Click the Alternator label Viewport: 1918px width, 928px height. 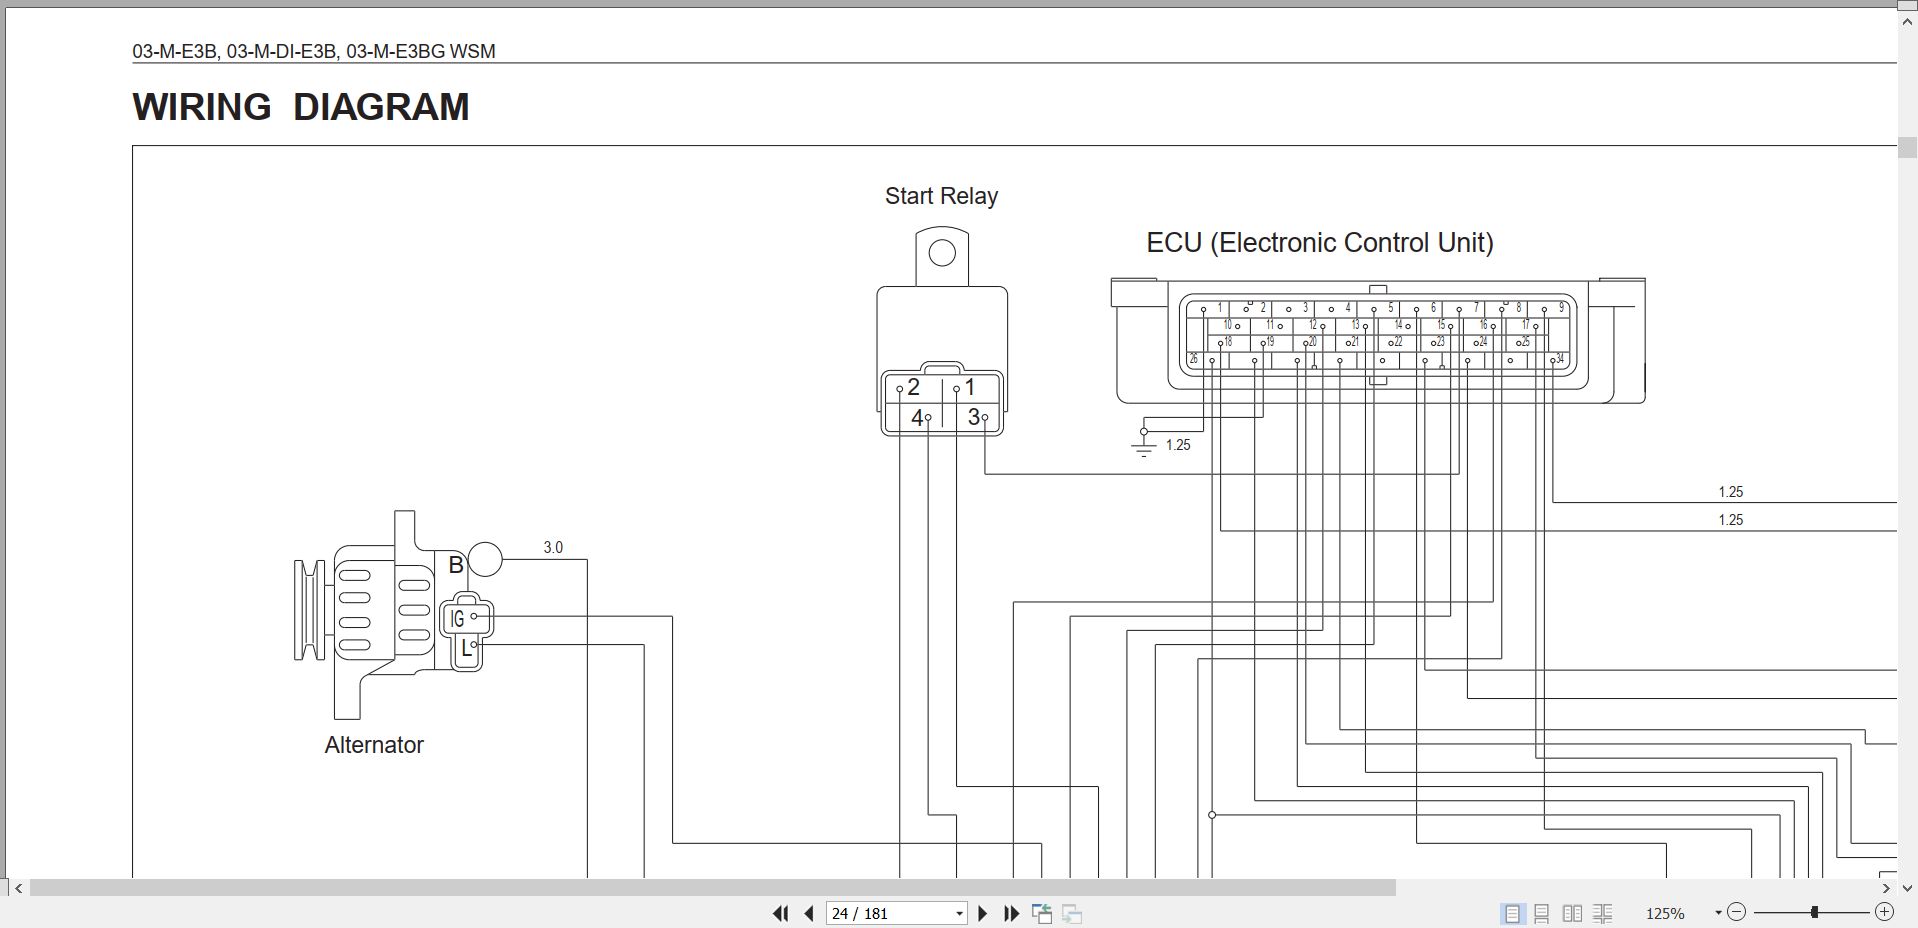(374, 745)
